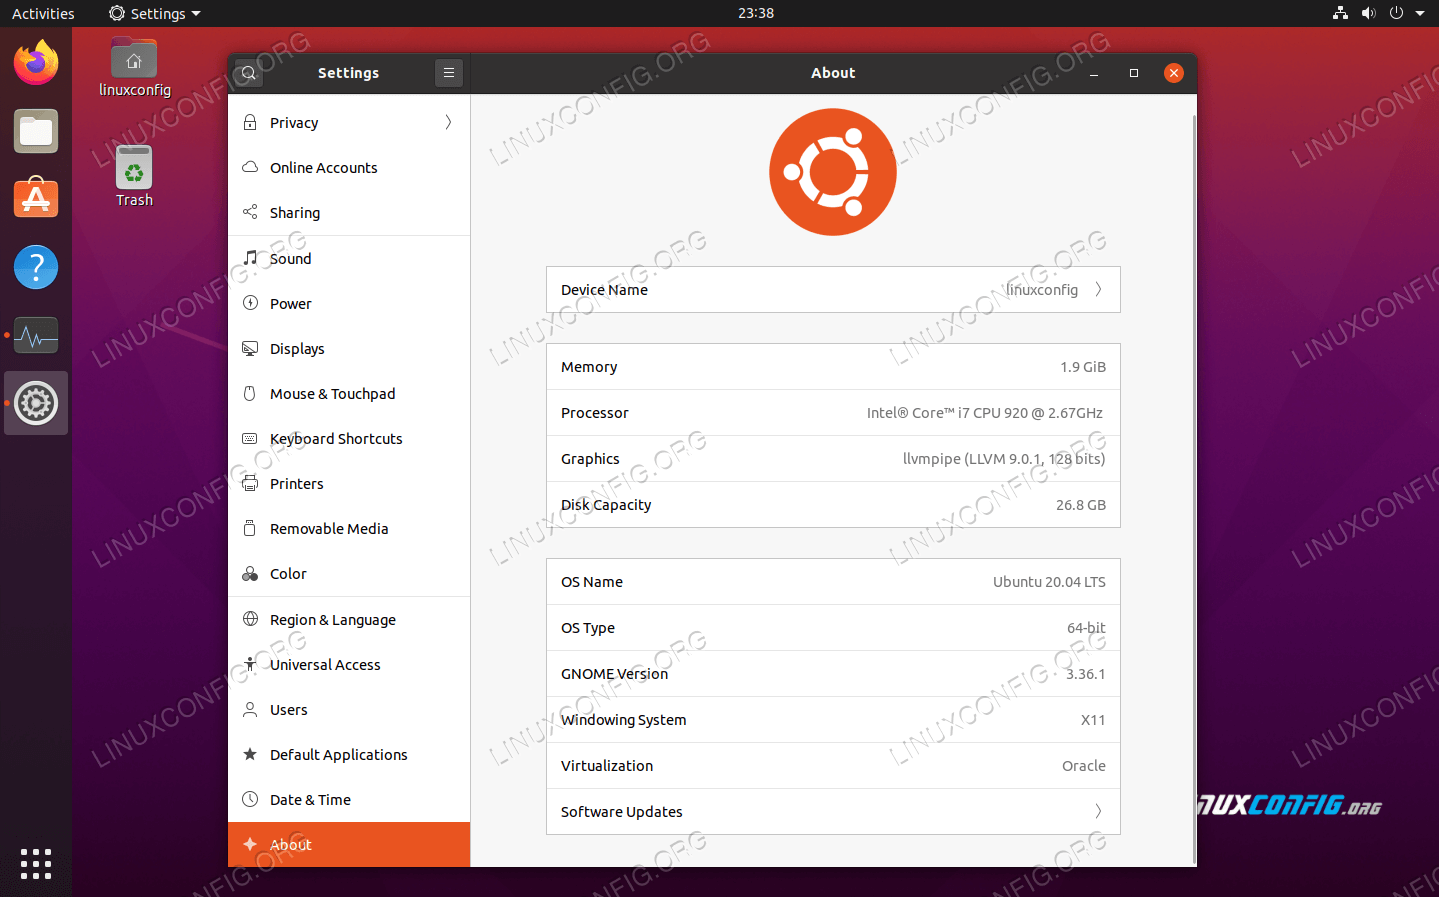This screenshot has width=1439, height=897.
Task: Open Default Applications panel
Action: (349, 754)
